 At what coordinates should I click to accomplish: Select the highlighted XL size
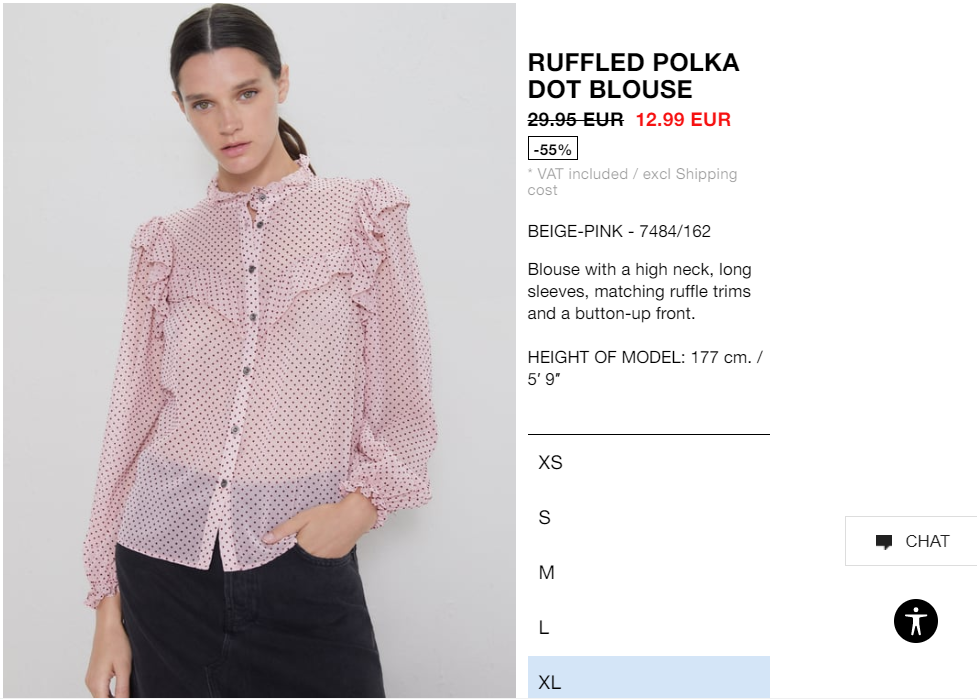tap(649, 678)
